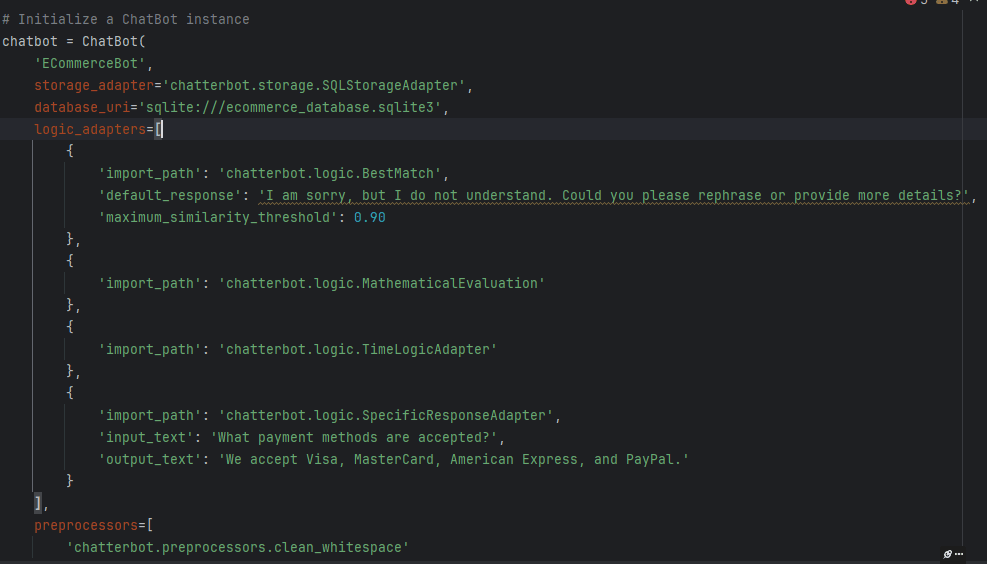The height and width of the screenshot is (564, 987).
Task: Click 'chatterbot.preprocessors.clean_whitespace' string
Action: pos(238,548)
